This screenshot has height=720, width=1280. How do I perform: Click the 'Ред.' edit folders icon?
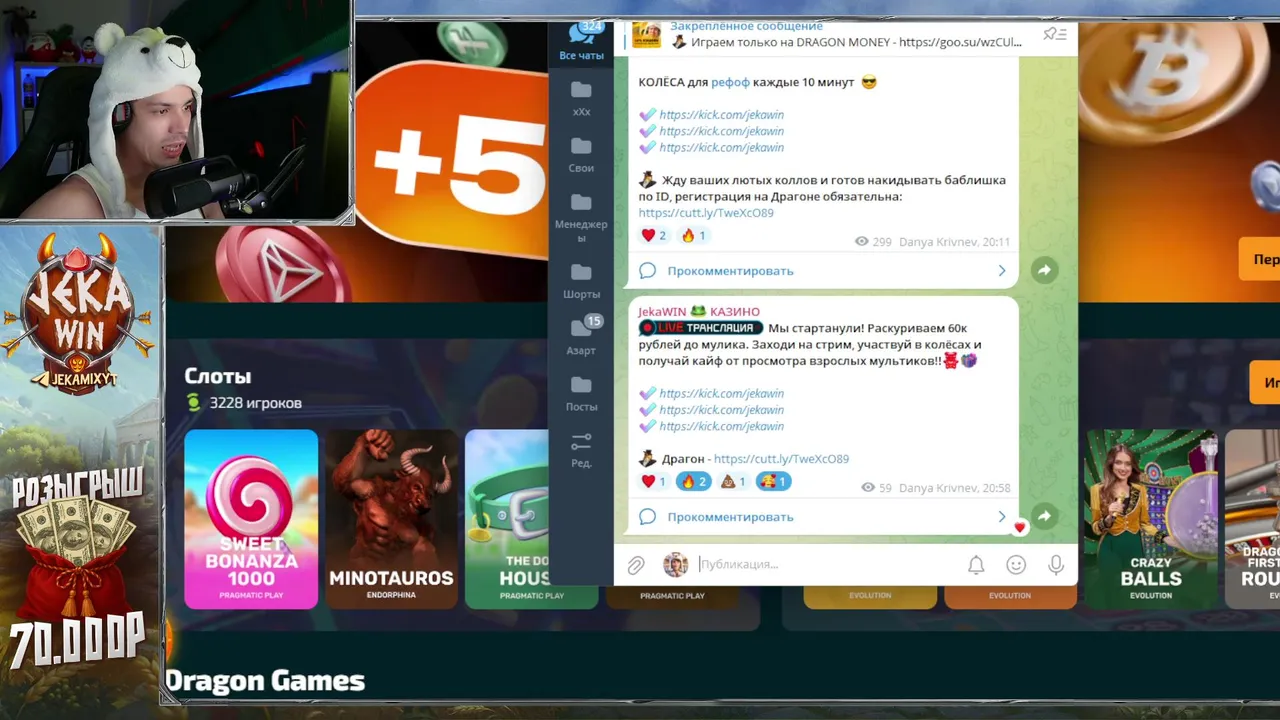tap(581, 450)
